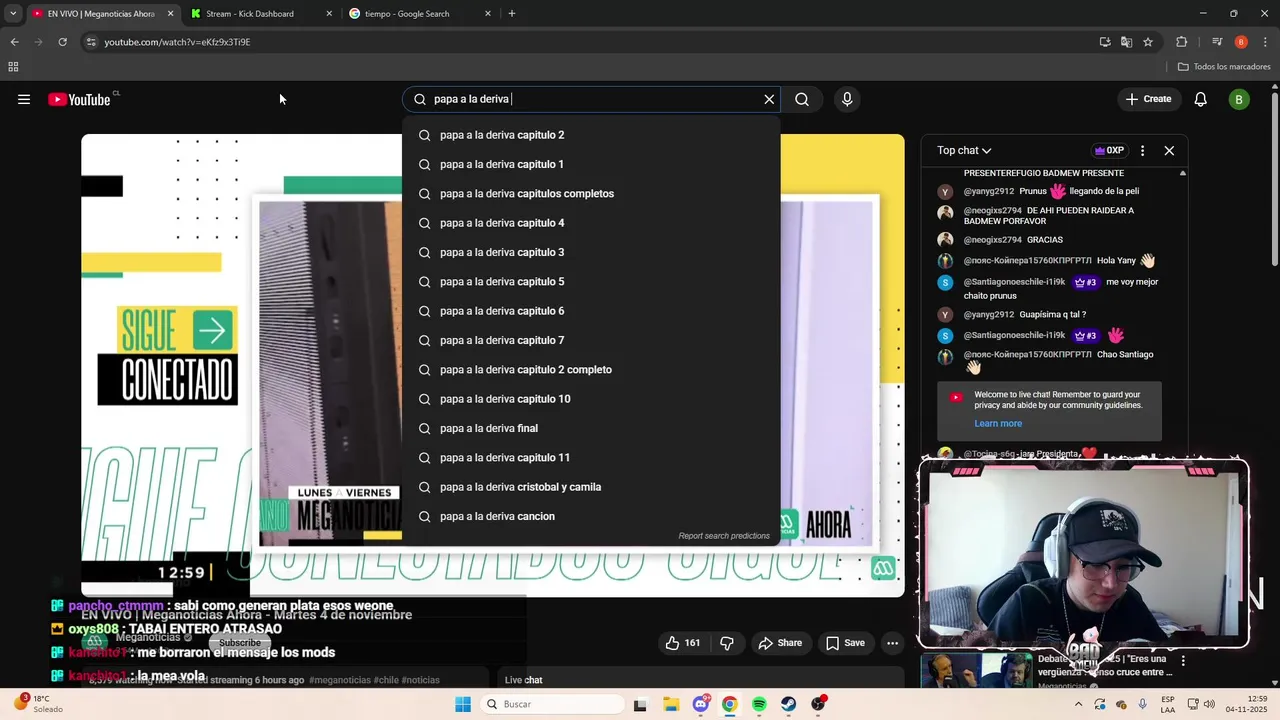Open the live chat three-dot options

[x=1142, y=150]
